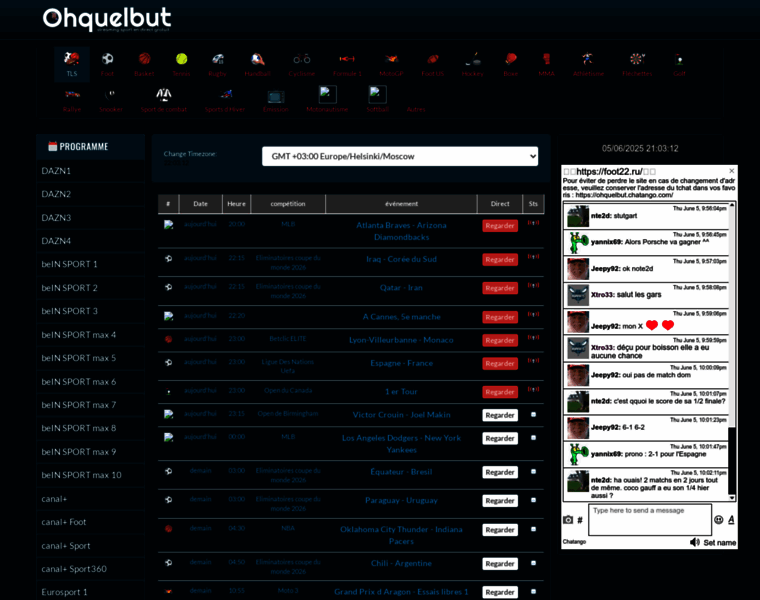Screen dimensions: 760x600
Task: Open the MotoGP category icon
Action: (391, 59)
